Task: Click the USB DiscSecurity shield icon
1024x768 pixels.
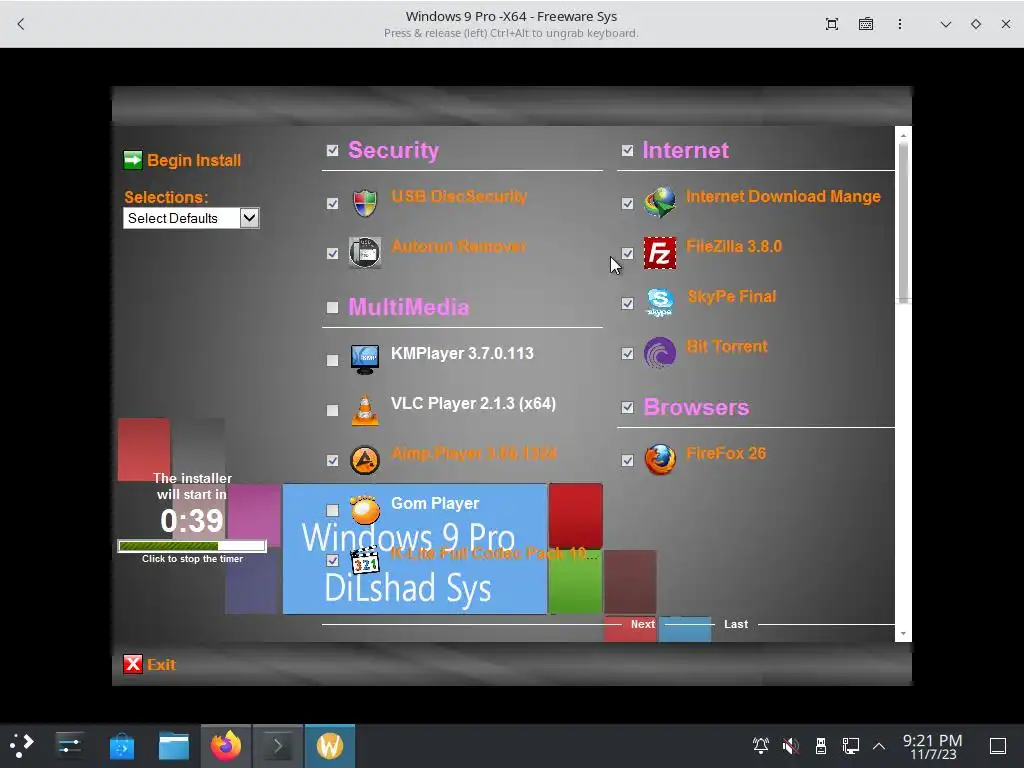Action: coord(365,203)
